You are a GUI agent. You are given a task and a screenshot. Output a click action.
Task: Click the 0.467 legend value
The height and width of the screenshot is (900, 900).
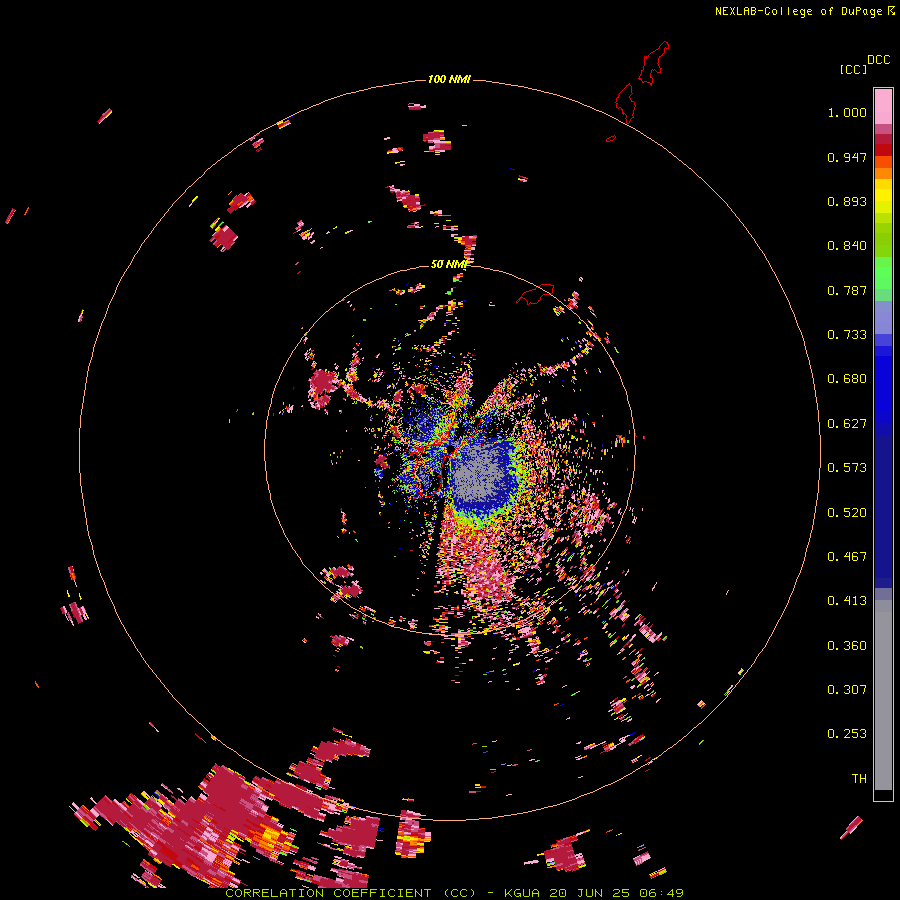click(847, 557)
